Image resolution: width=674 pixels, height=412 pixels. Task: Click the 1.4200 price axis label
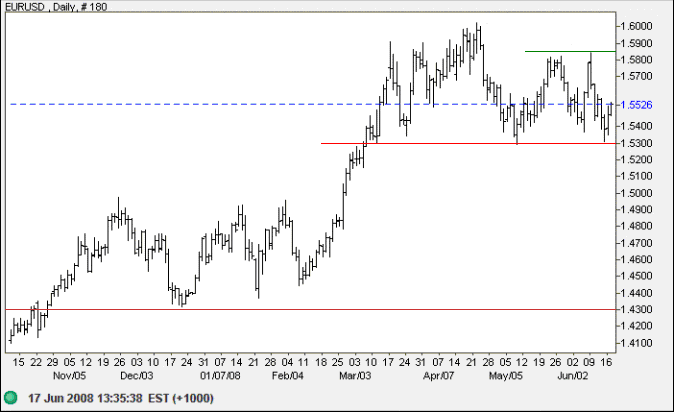636,326
